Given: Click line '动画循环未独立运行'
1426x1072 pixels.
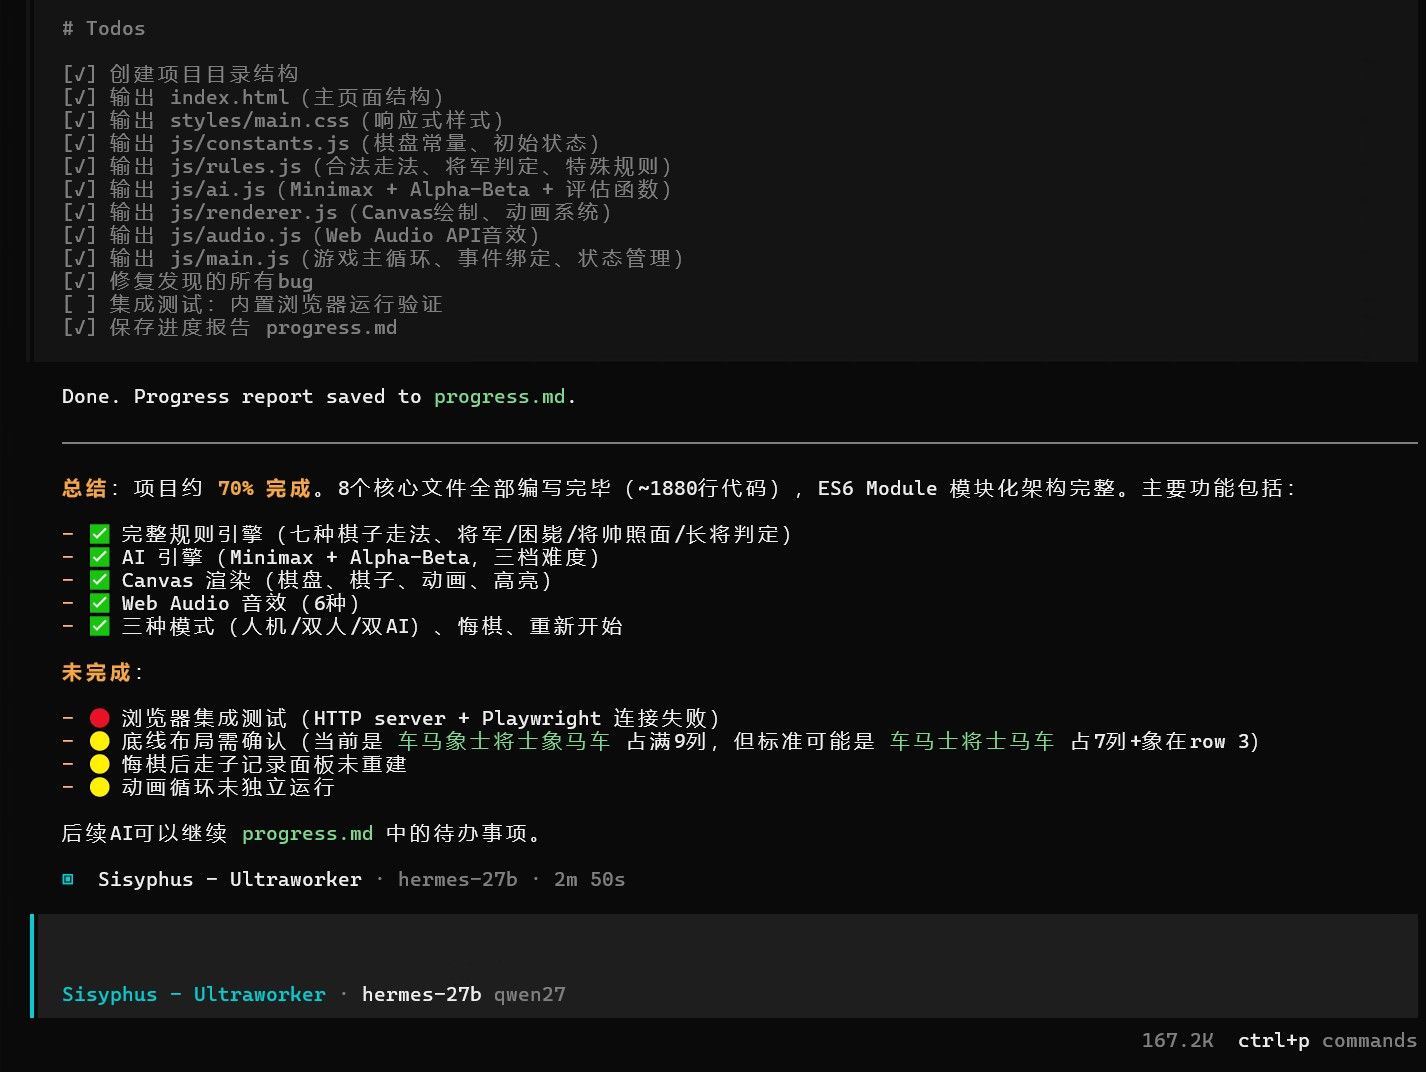Looking at the screenshot, I should (228, 787).
